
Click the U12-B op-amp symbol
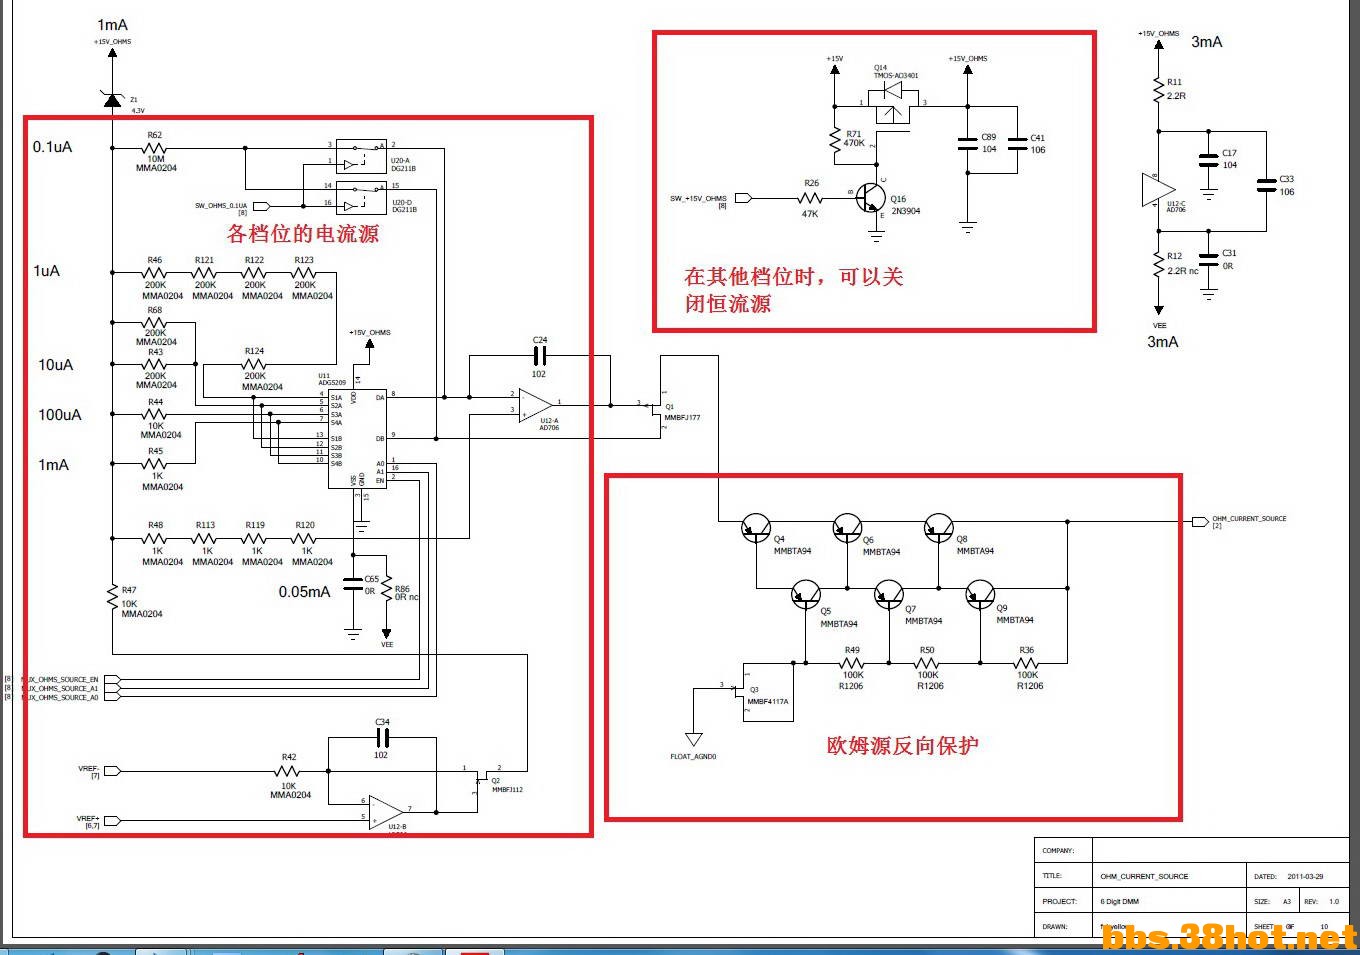pyautogui.click(x=386, y=812)
